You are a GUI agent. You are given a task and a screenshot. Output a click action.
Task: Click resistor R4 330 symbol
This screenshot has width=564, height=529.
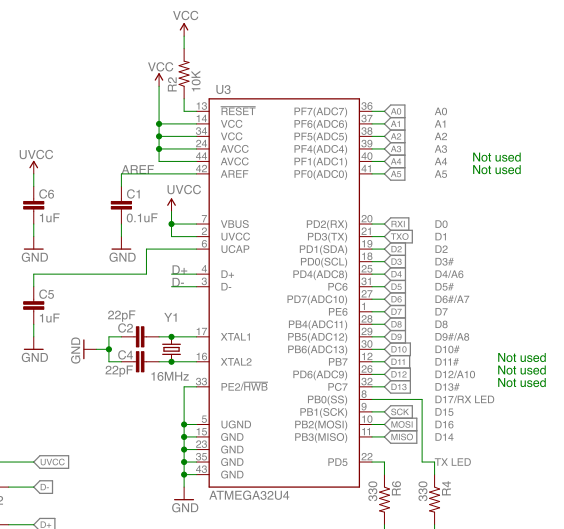[x=435, y=500]
